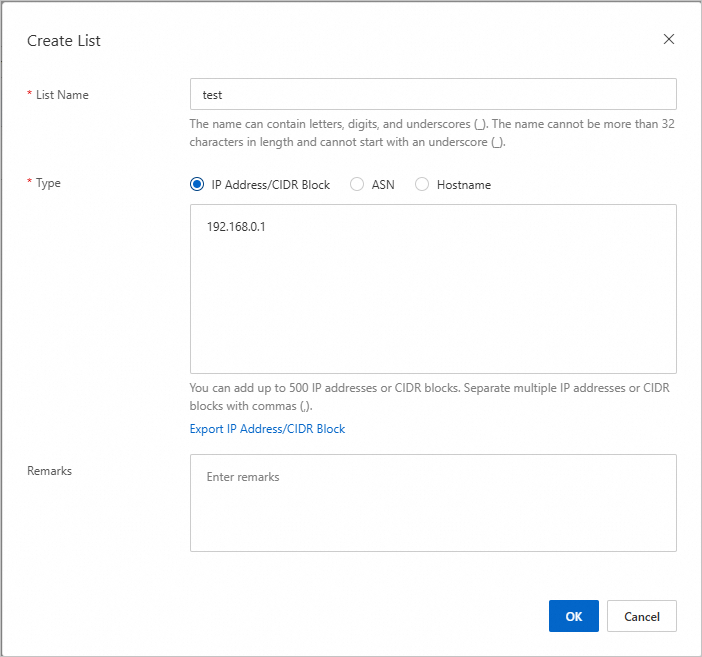Click the selected IP Address/CIDR Block radio circle

tap(196, 184)
